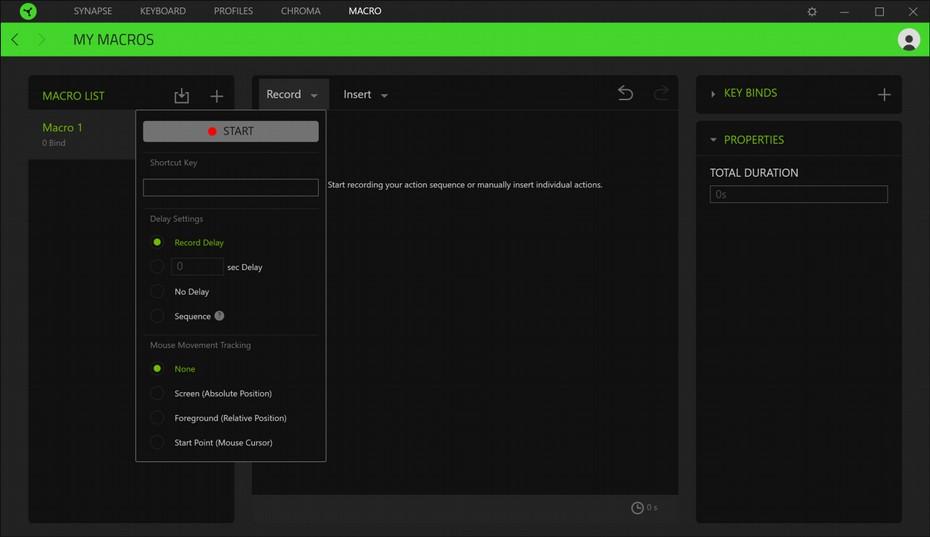Open the Chroma tab
The image size is (930, 537).
tap(300, 11)
